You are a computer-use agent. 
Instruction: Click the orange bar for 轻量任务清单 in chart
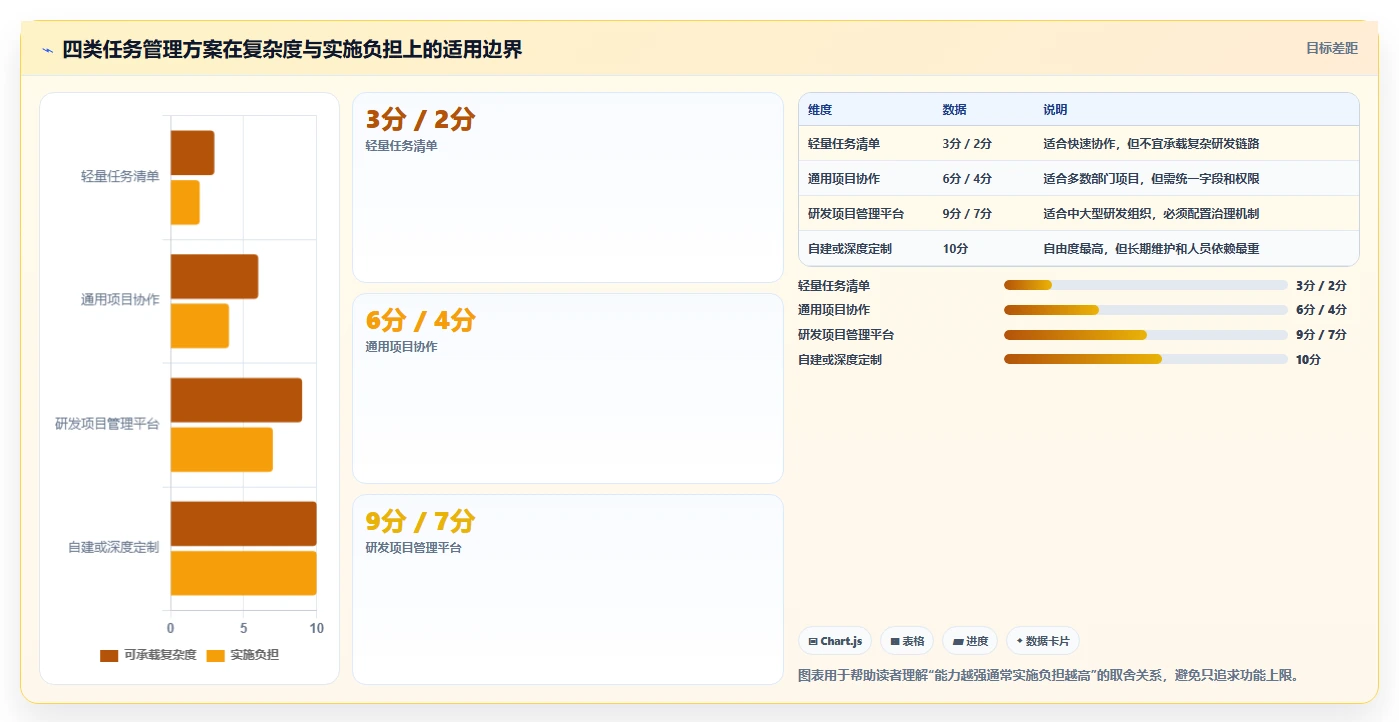pyautogui.click(x=185, y=202)
